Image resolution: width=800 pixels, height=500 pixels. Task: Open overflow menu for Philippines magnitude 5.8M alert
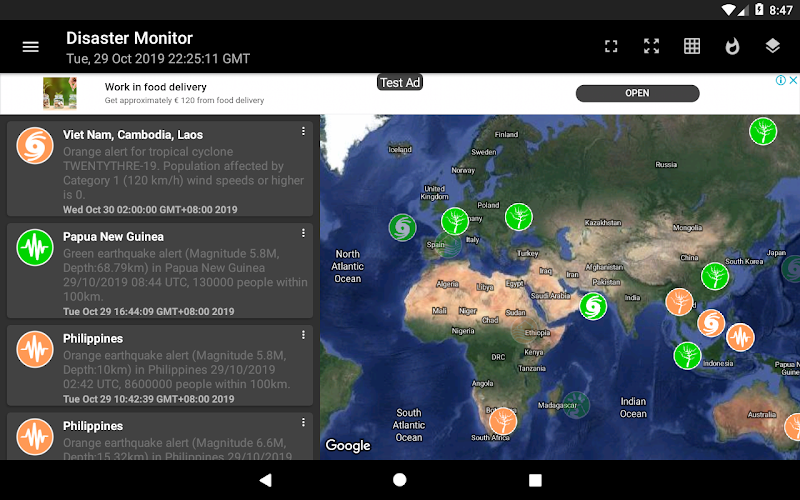coord(303,335)
